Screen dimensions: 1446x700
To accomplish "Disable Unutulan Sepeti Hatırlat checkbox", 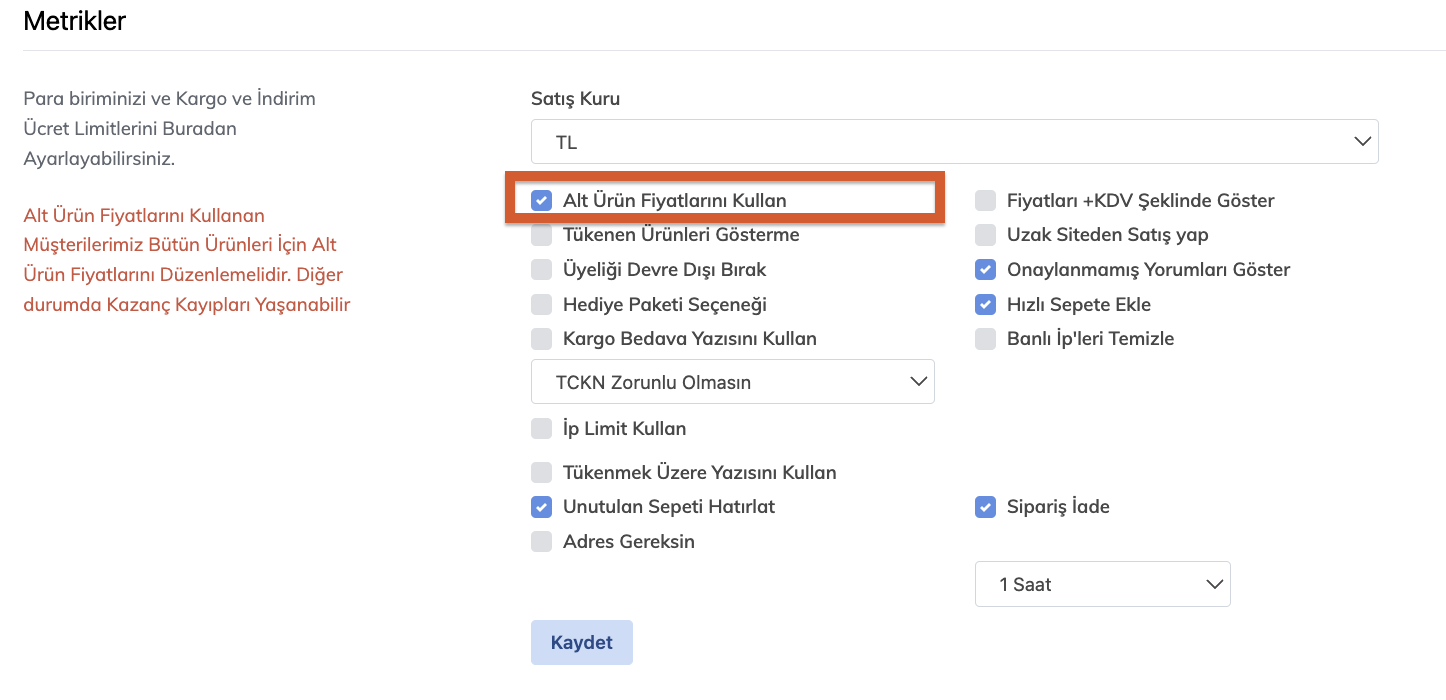I will (x=541, y=507).
